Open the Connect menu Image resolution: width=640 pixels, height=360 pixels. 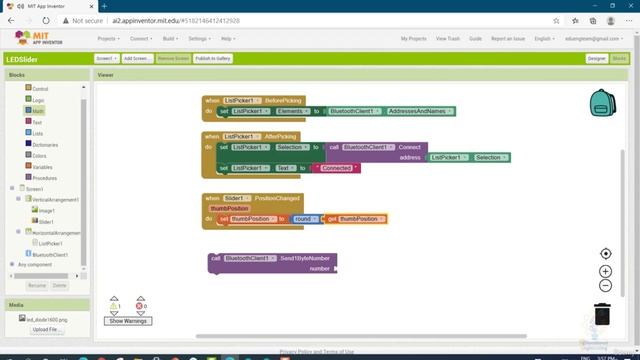141,38
